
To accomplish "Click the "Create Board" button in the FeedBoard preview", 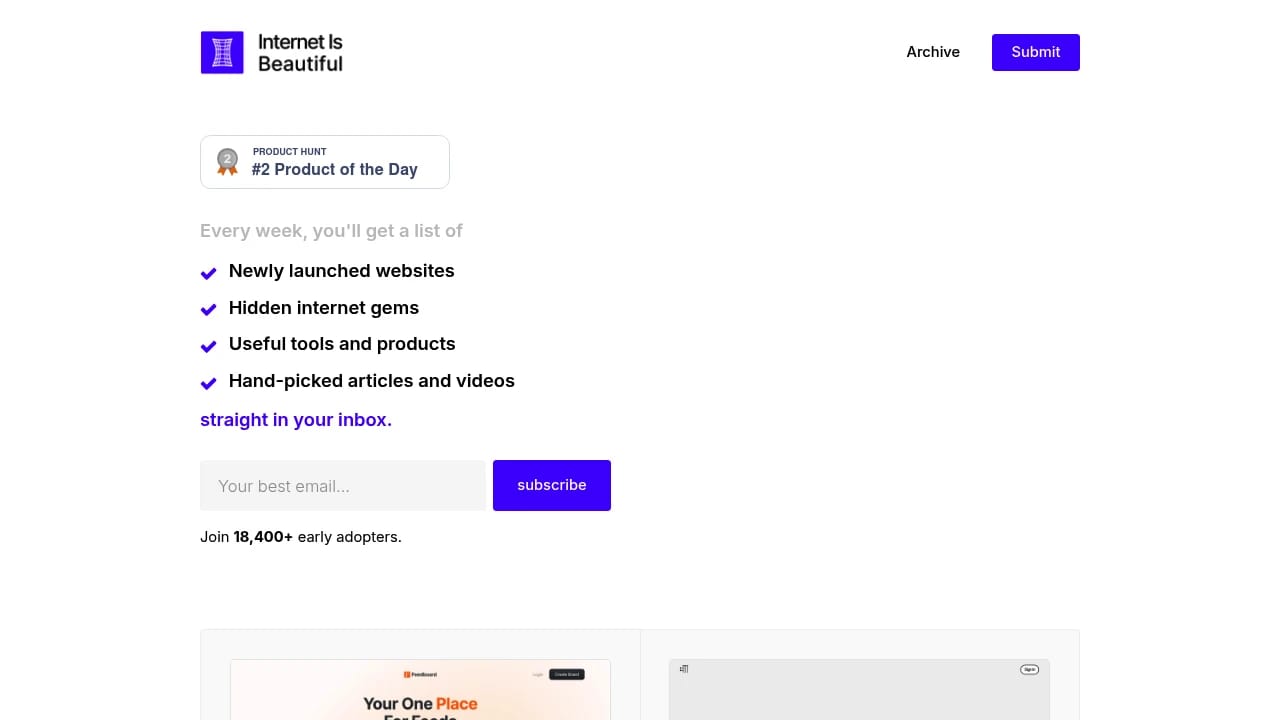I will (x=567, y=674).
